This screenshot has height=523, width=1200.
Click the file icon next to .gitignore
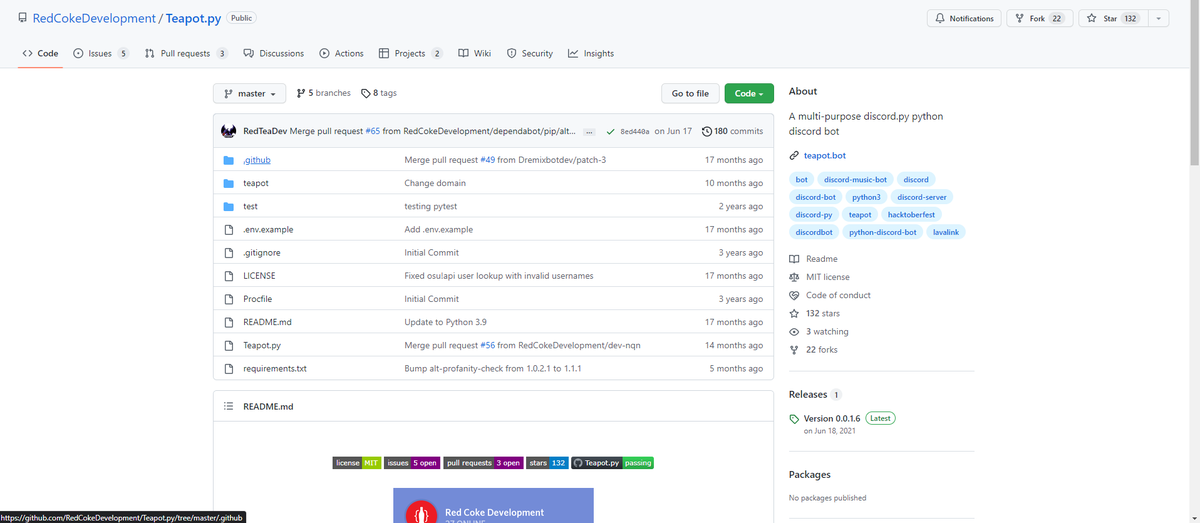(228, 252)
